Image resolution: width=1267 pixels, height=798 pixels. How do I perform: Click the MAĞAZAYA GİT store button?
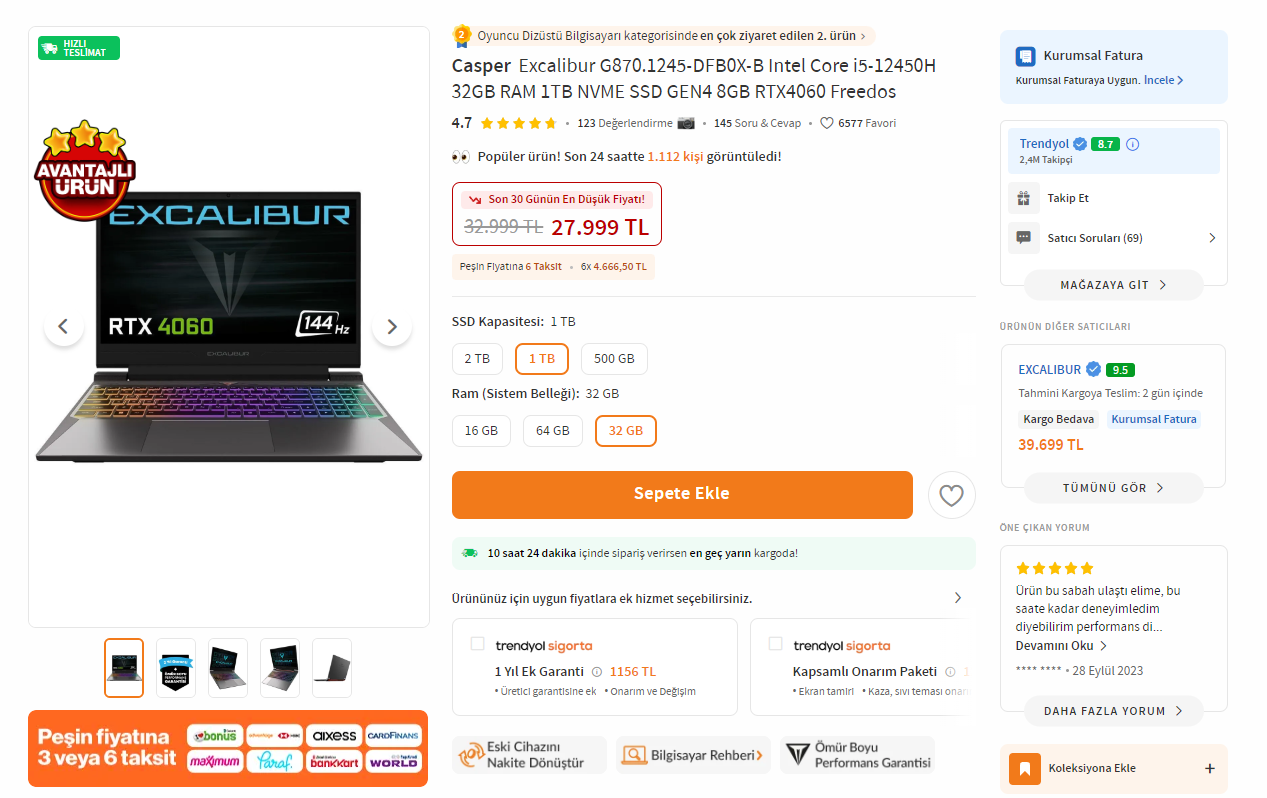[1113, 285]
